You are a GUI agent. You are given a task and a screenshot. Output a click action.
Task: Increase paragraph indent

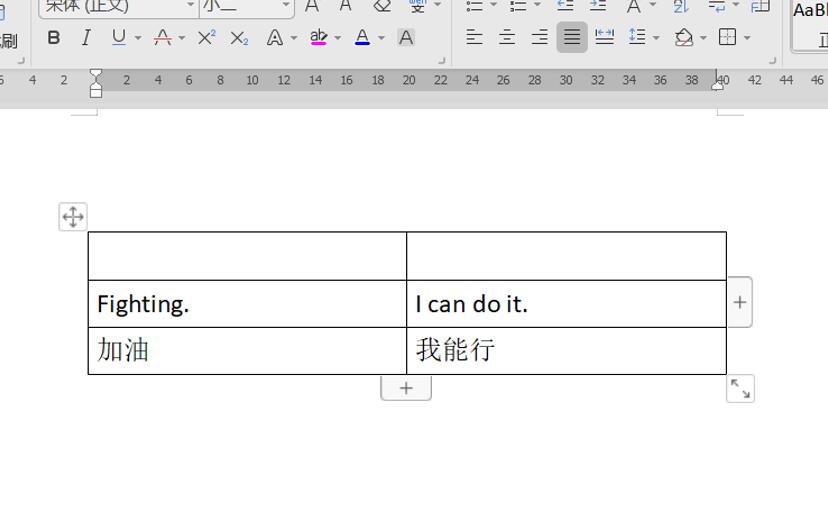click(x=598, y=6)
